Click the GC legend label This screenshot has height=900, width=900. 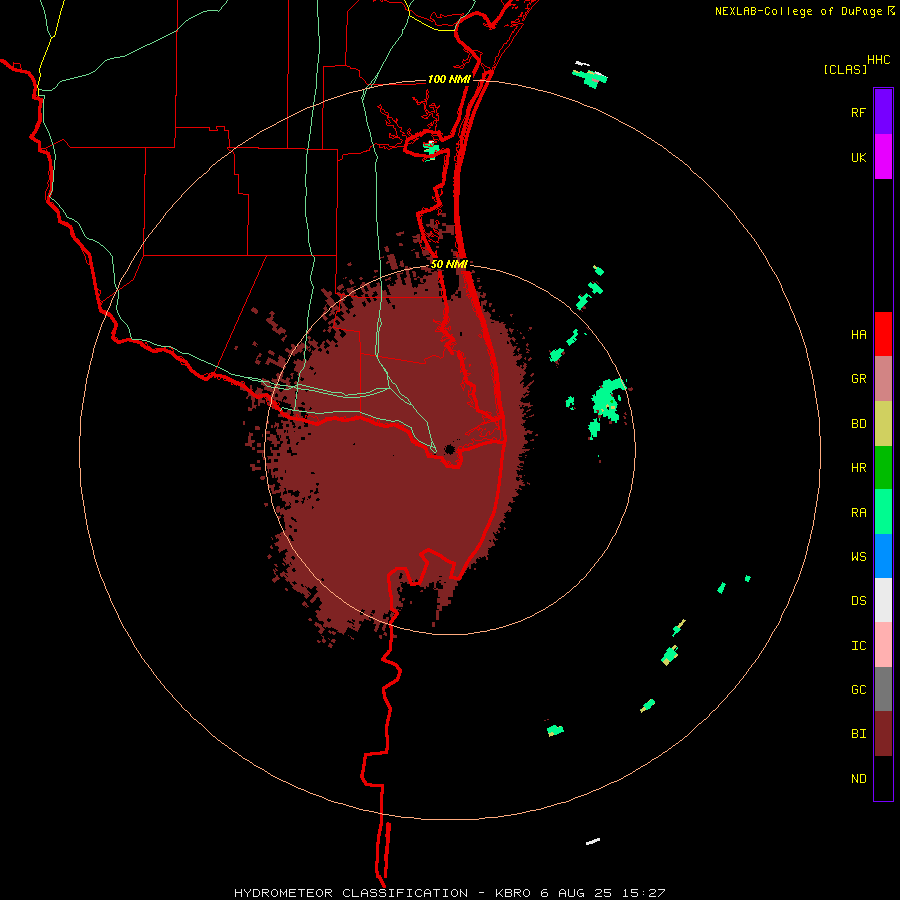(x=858, y=689)
